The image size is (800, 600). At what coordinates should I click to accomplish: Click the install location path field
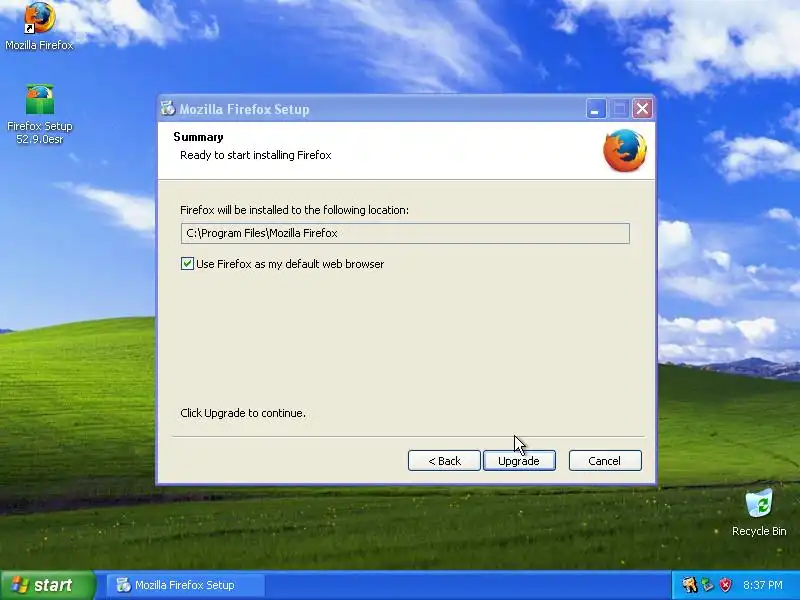click(405, 233)
